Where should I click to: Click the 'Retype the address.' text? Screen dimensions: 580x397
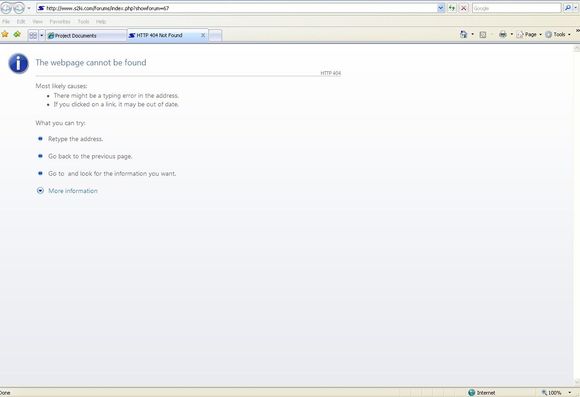(75, 139)
